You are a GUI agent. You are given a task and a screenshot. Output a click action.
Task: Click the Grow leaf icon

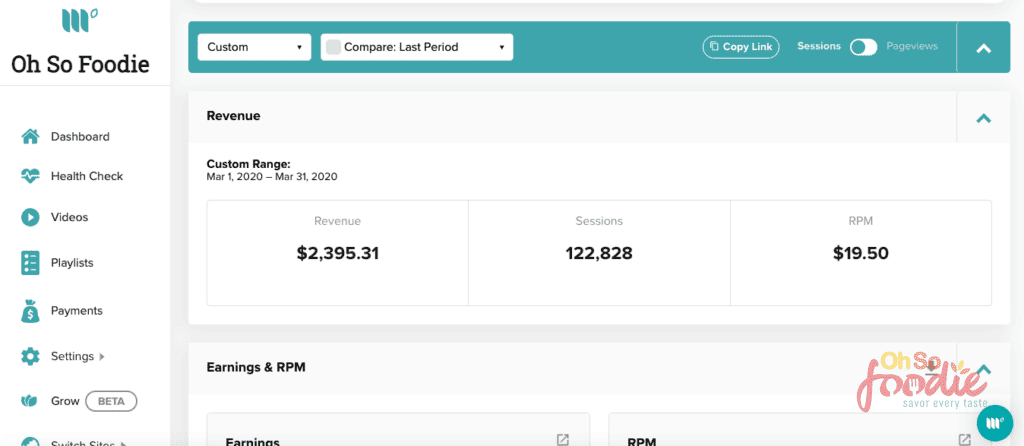30,401
